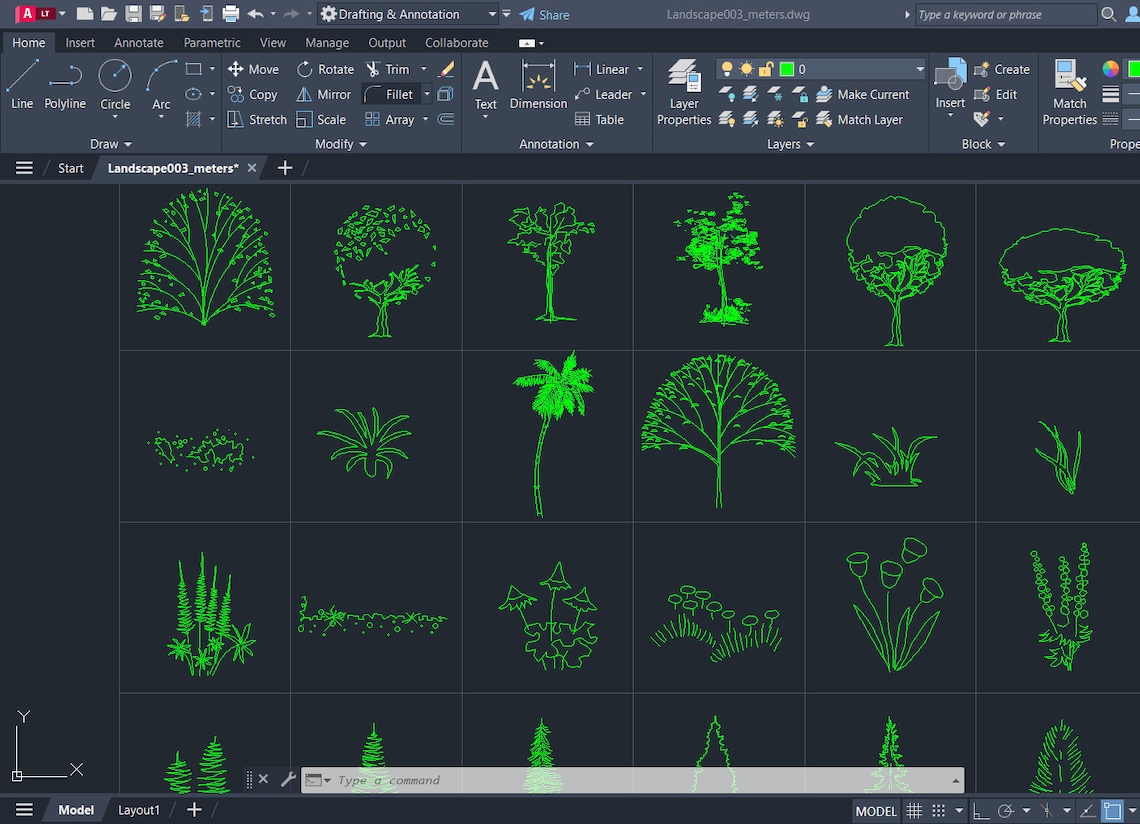The image size is (1140, 824).
Task: Click the green layer color swatch
Action: pyautogui.click(x=788, y=68)
